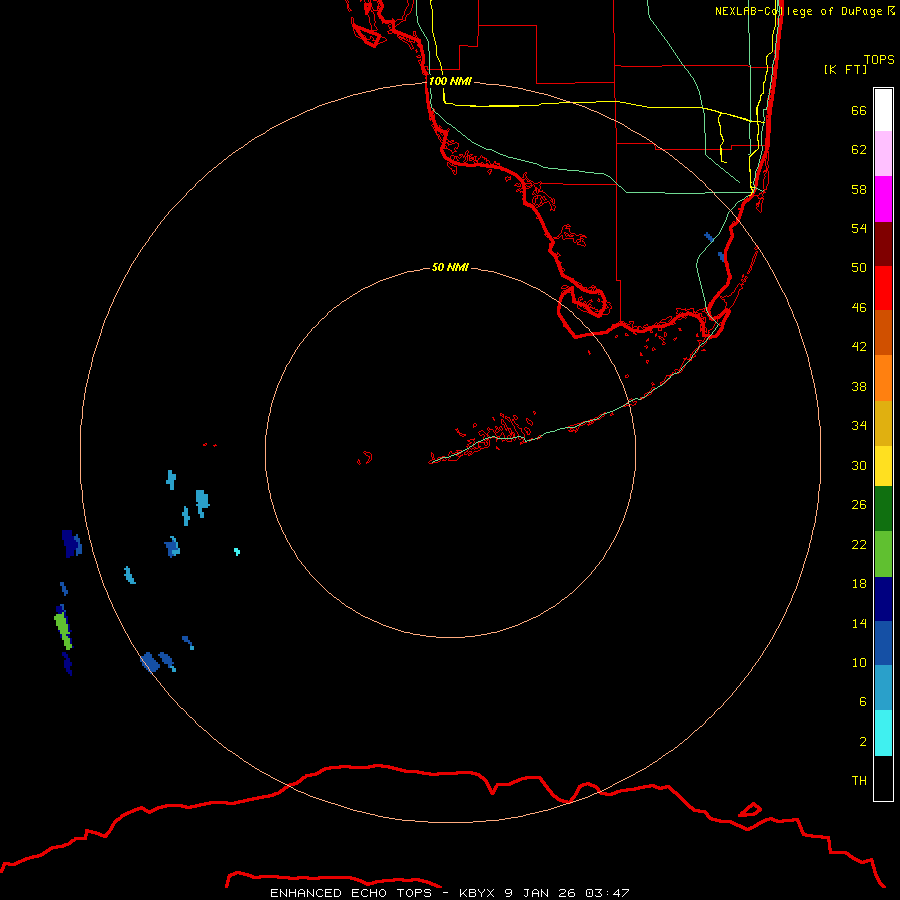Pick the navy blue legend band
Image resolution: width=900 pixels, height=900 pixels.
pos(883,599)
